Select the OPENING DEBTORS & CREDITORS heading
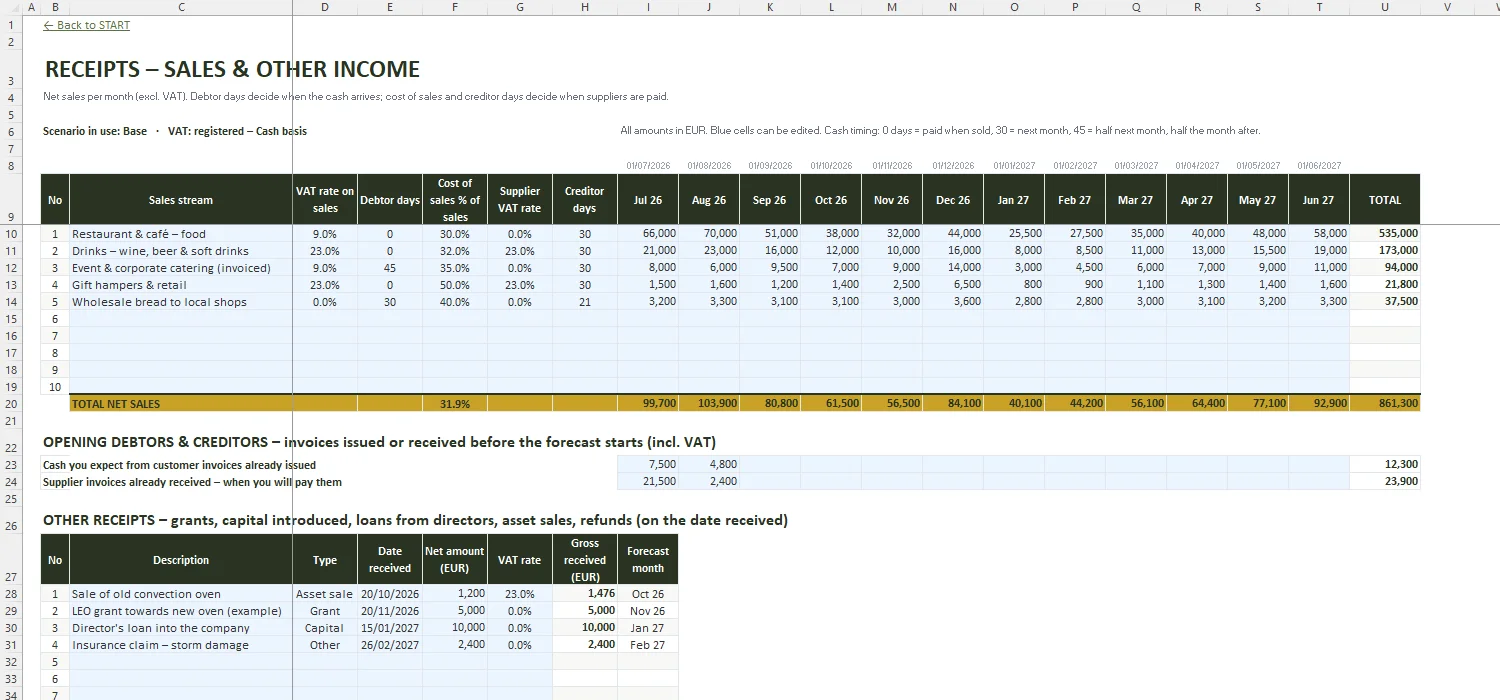The height and width of the screenshot is (700, 1500). click(379, 442)
